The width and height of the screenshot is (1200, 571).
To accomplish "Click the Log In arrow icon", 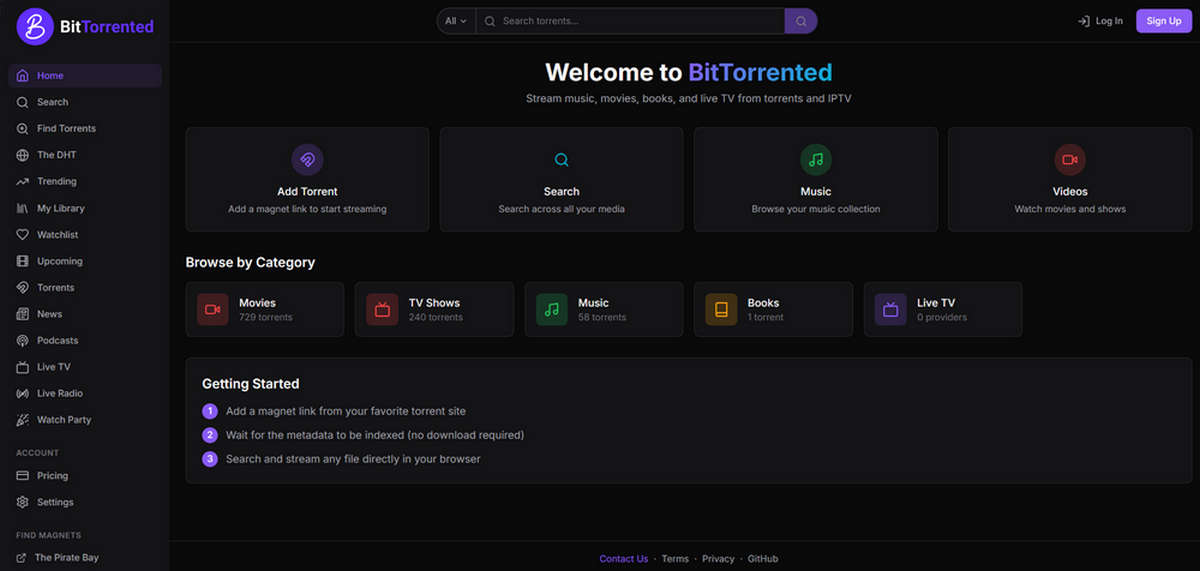I will (1083, 21).
